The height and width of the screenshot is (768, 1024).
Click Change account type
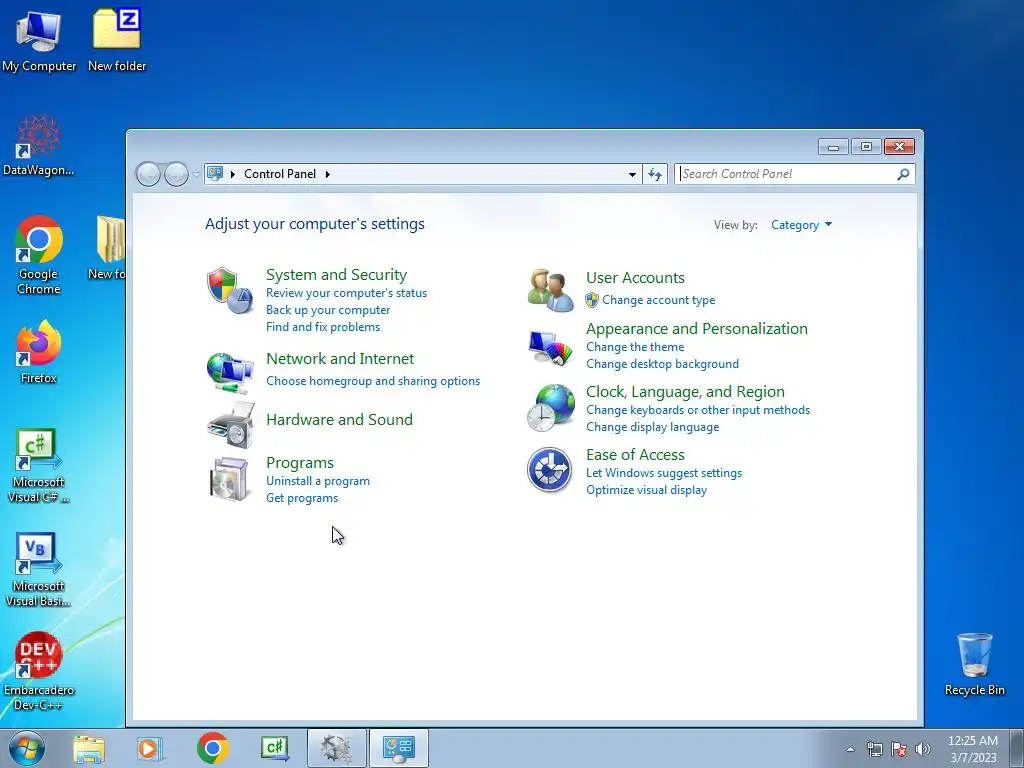point(658,300)
